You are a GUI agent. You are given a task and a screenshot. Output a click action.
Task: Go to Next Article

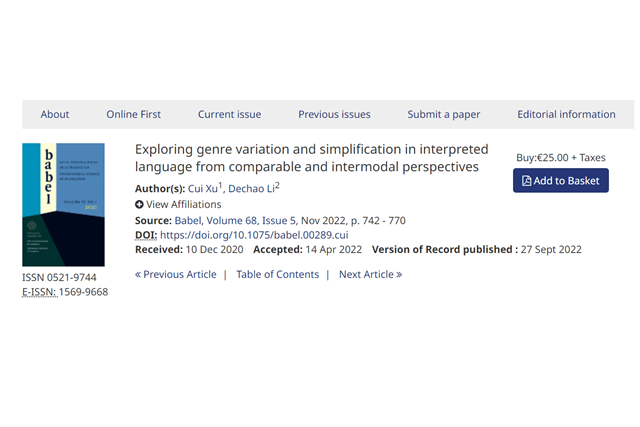tap(370, 274)
